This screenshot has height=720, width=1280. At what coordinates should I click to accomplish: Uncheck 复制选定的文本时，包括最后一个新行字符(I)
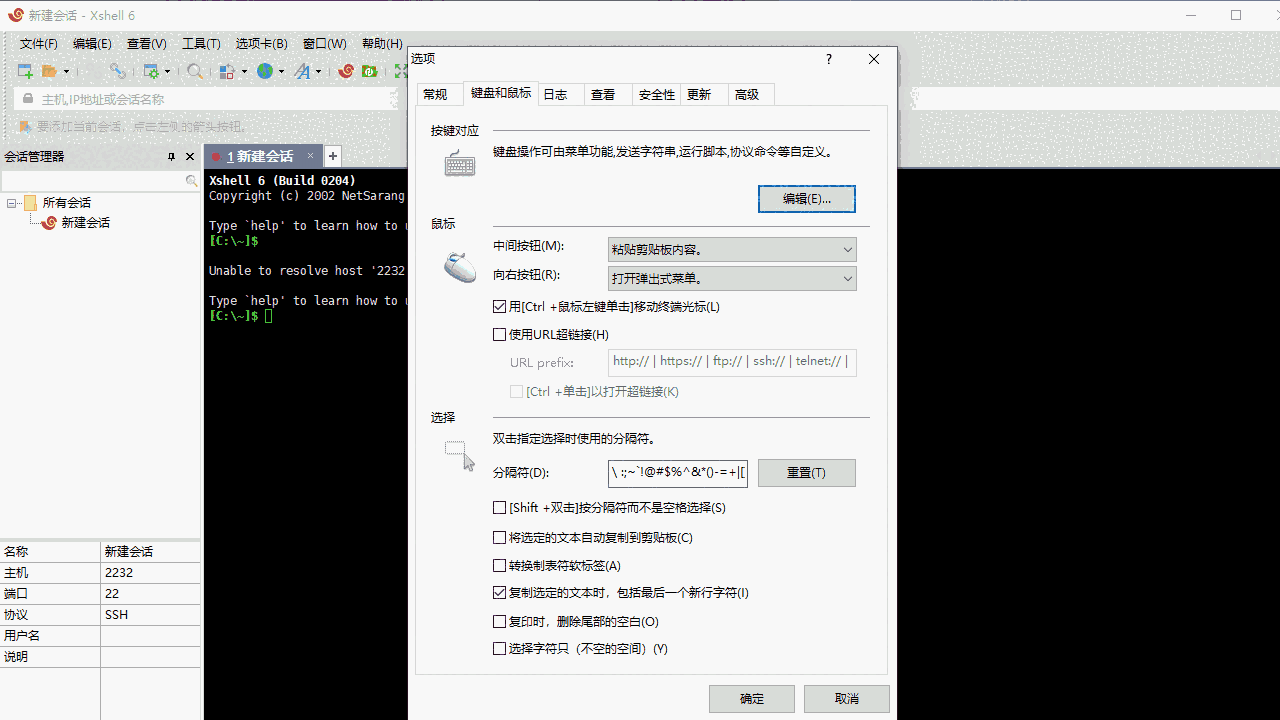[500, 592]
